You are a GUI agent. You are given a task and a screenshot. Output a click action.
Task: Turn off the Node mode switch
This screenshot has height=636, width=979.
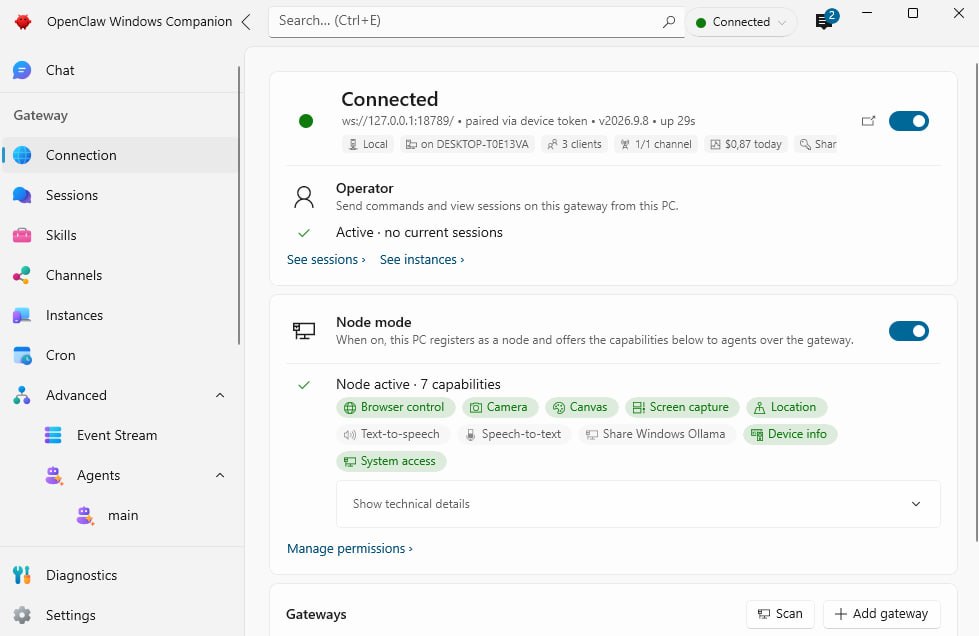[908, 331]
